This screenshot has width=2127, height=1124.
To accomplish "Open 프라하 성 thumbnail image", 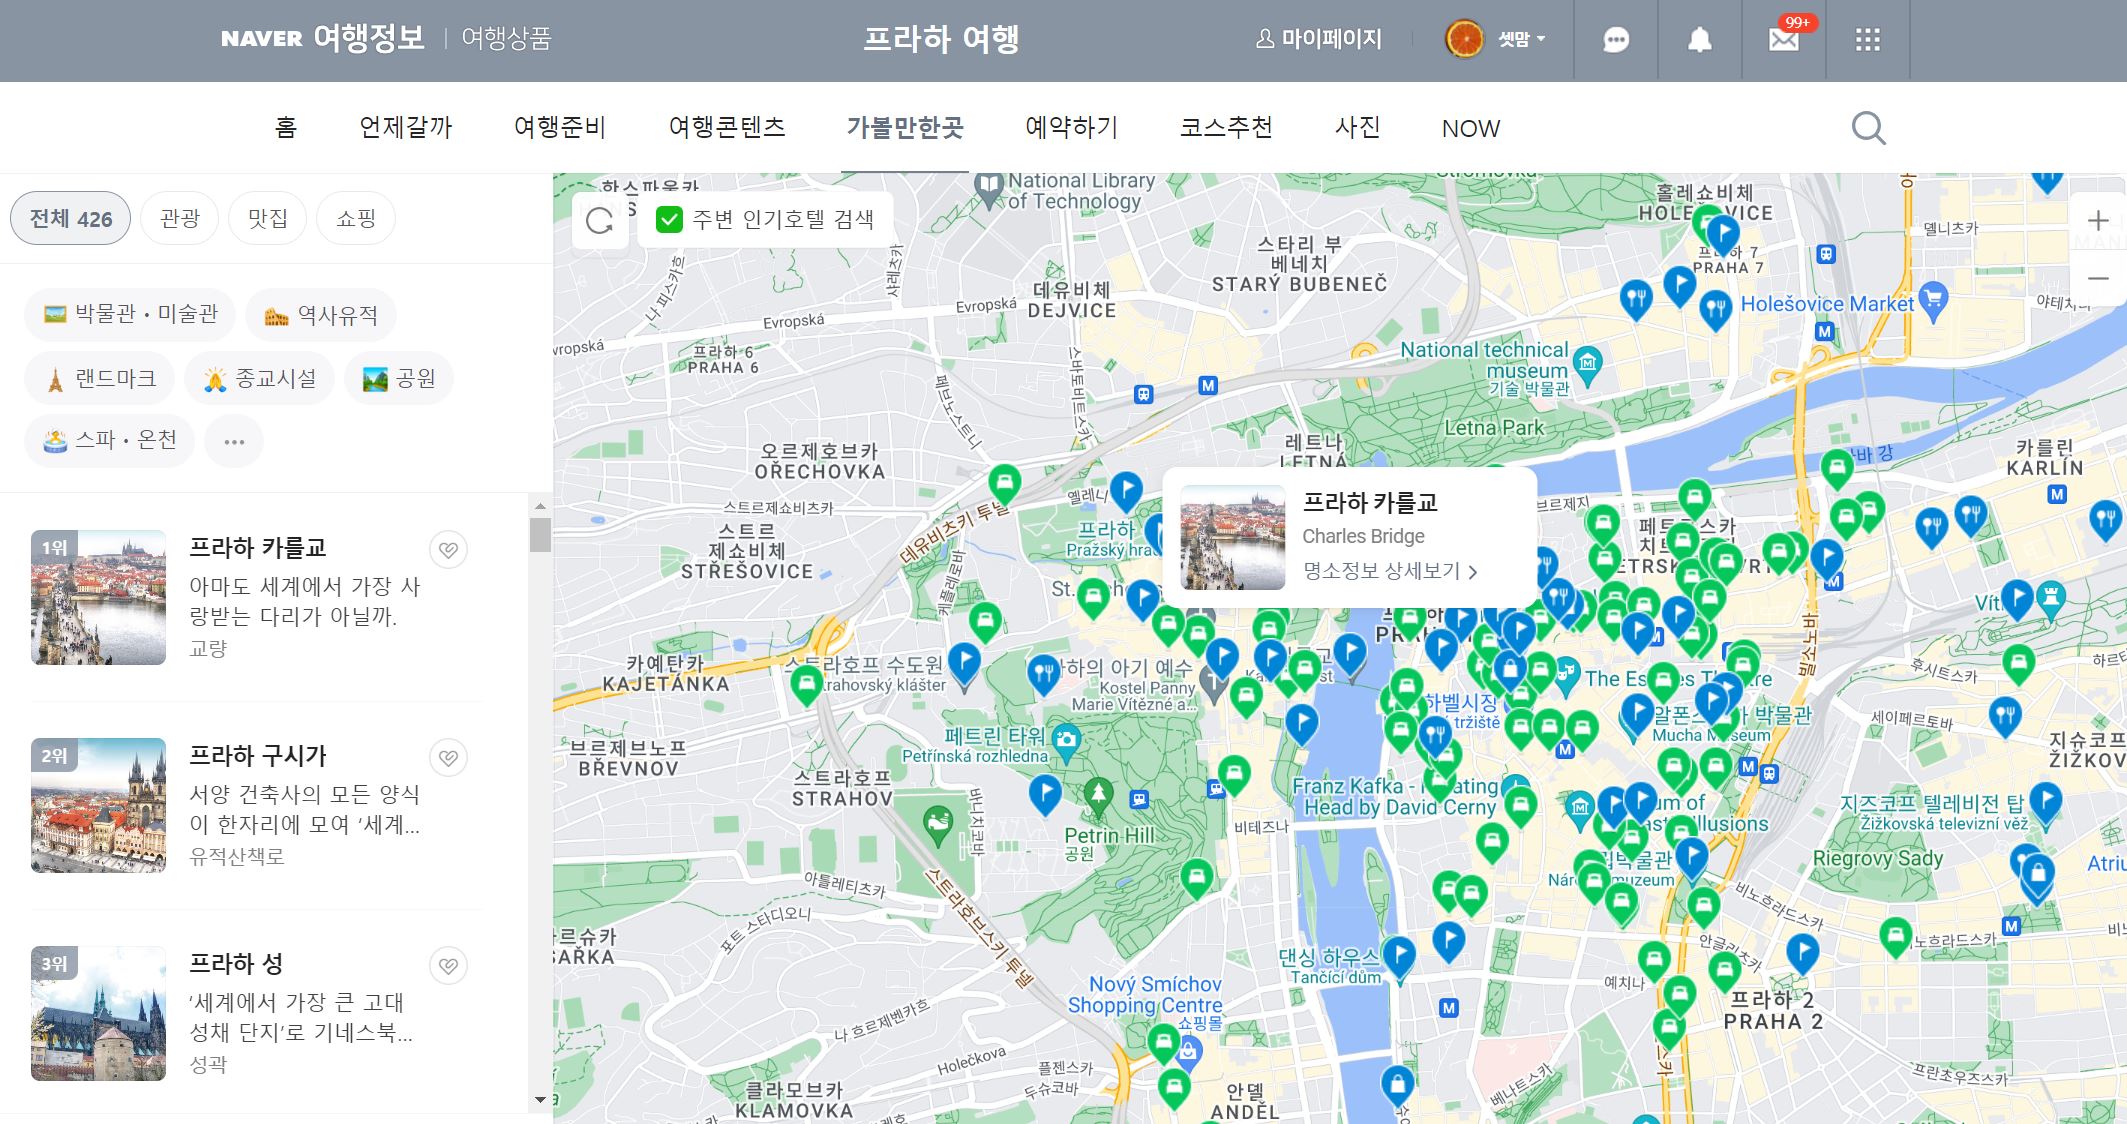I will [x=98, y=1013].
